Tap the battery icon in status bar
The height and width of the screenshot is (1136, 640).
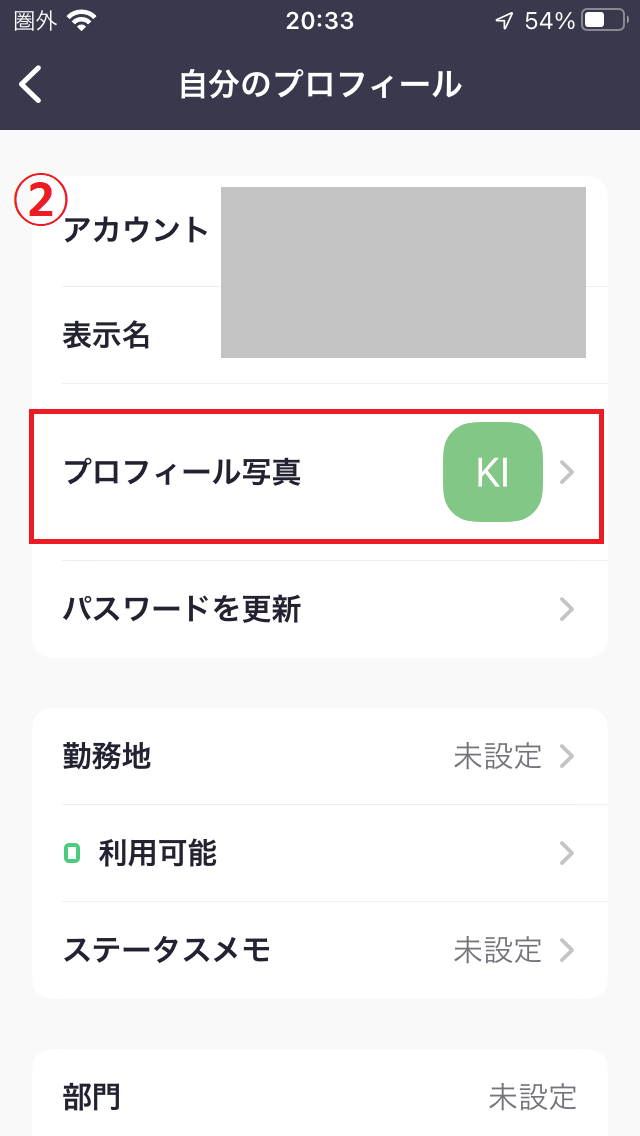(603, 21)
